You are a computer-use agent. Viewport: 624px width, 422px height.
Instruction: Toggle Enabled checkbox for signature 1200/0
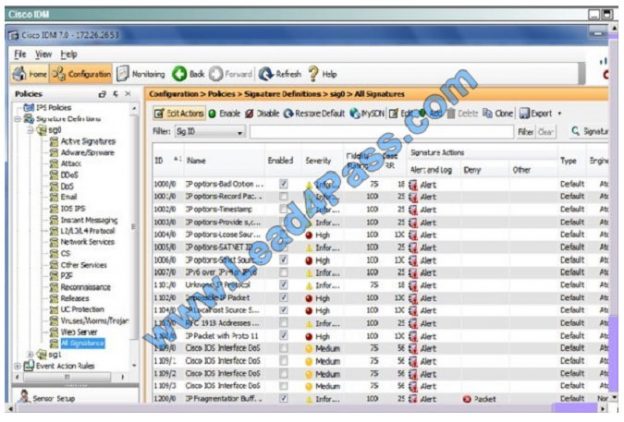pyautogui.click(x=284, y=397)
